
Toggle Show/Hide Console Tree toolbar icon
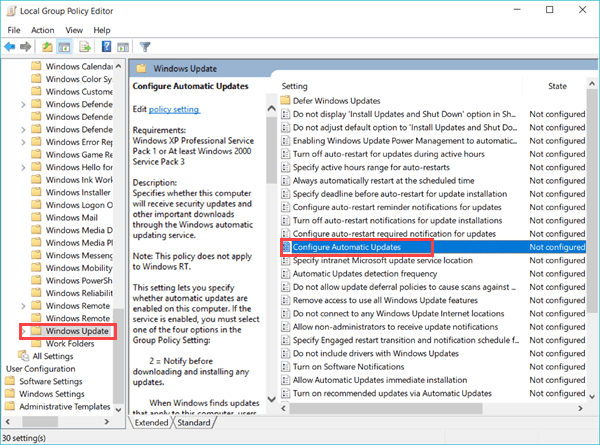pos(64,47)
